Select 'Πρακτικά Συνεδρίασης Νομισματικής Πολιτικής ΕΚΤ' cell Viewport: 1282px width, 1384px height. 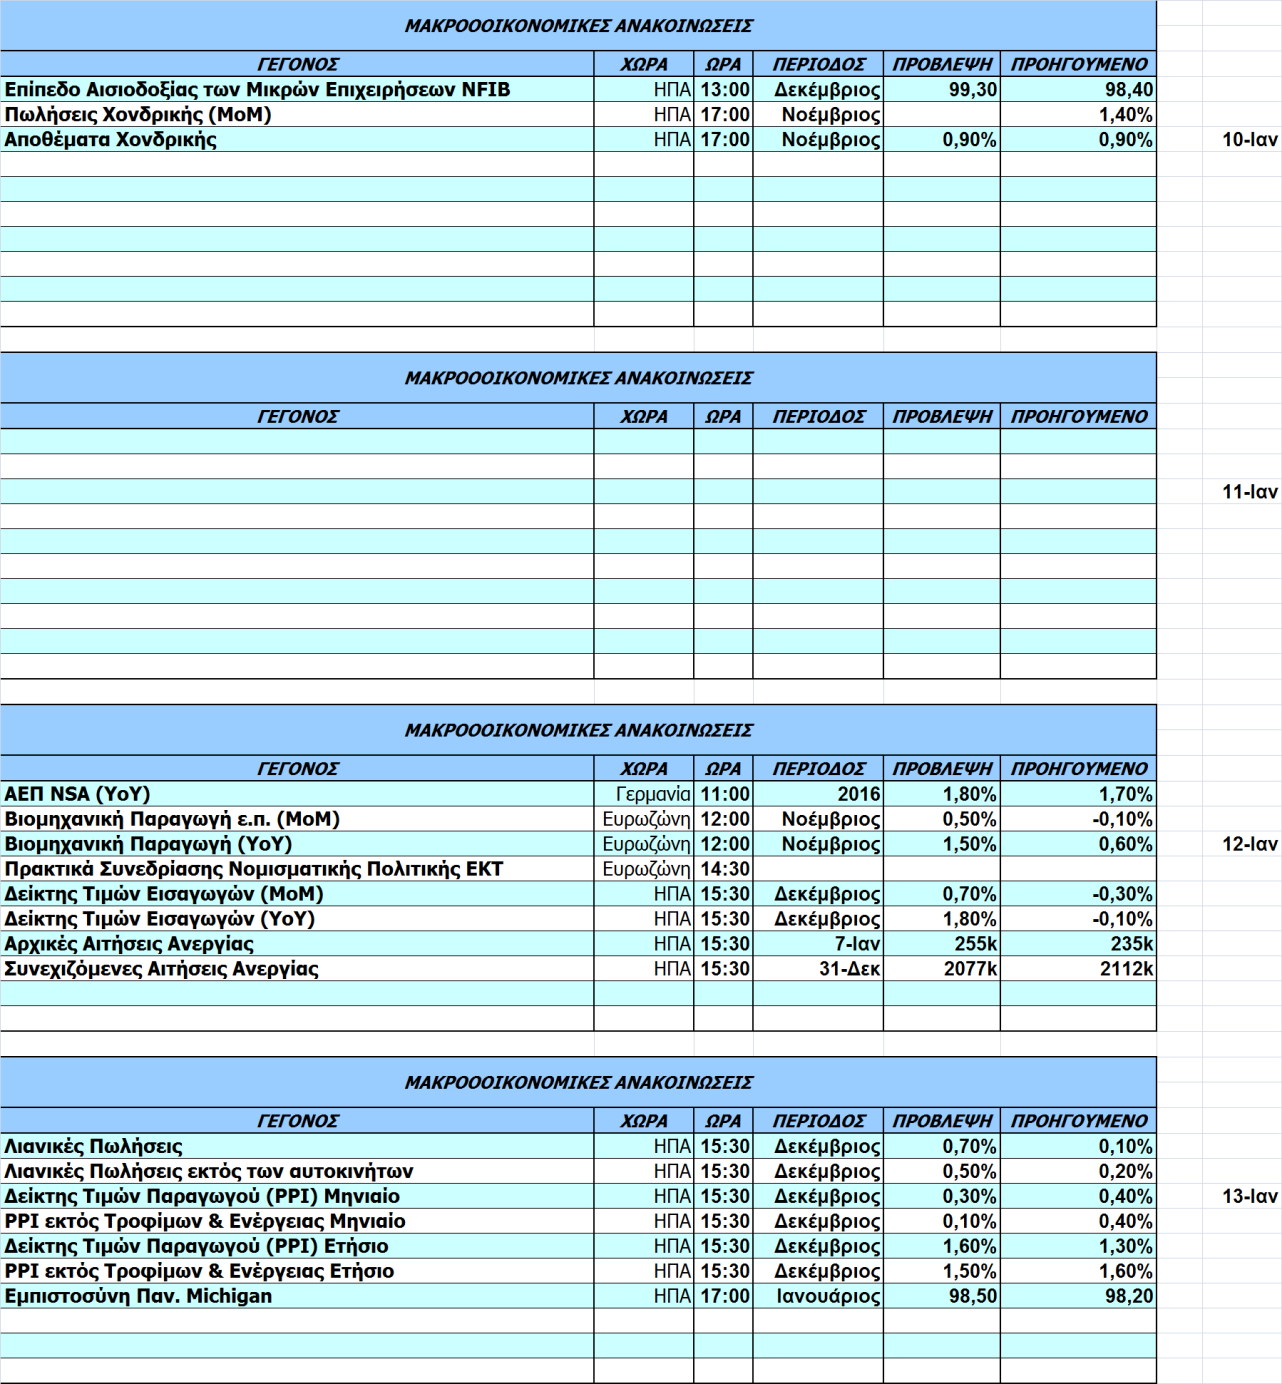point(297,869)
